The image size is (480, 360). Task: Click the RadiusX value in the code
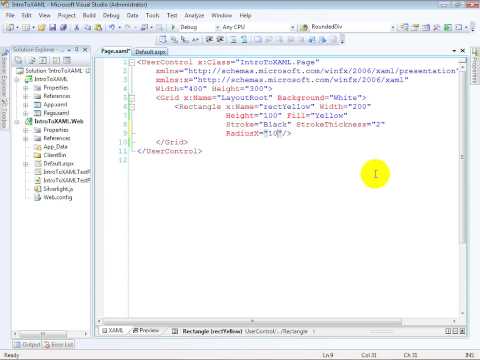[x=273, y=133]
